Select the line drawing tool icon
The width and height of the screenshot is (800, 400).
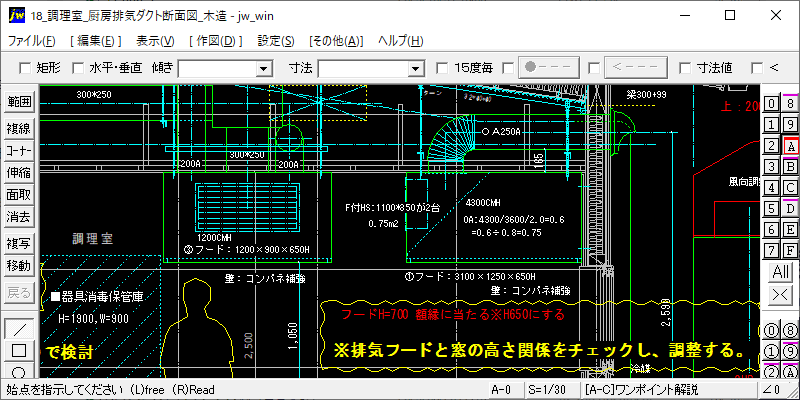coord(19,329)
